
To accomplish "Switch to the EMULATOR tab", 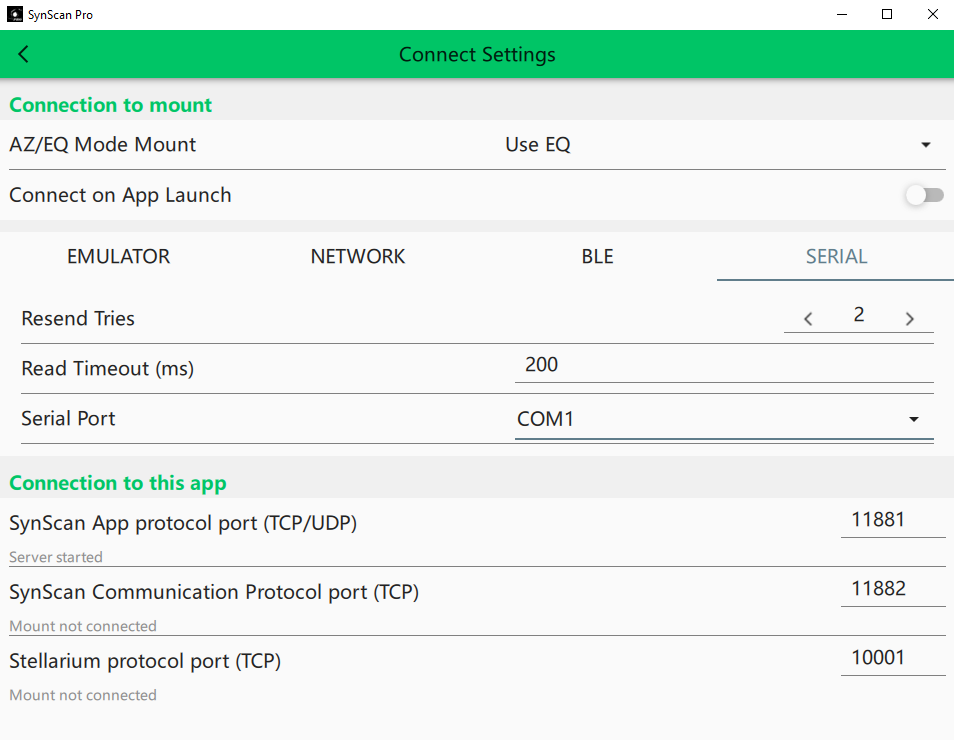I will (118, 257).
